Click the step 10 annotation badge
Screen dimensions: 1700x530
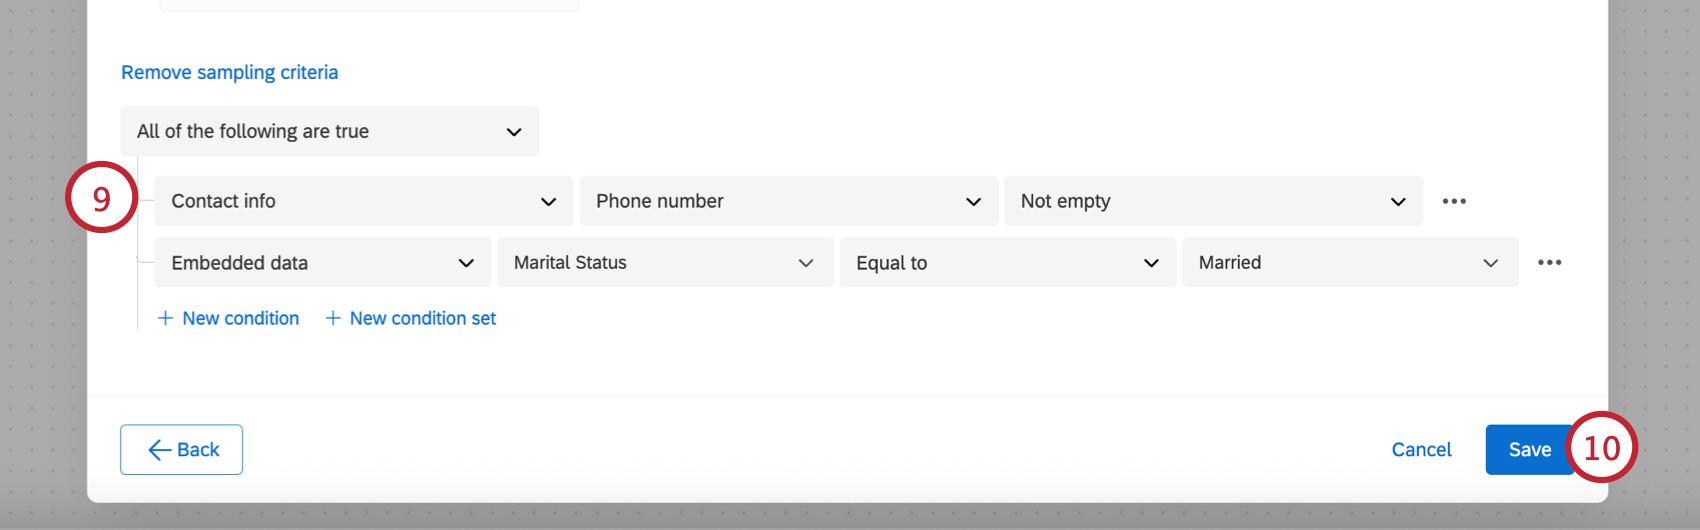point(1601,447)
